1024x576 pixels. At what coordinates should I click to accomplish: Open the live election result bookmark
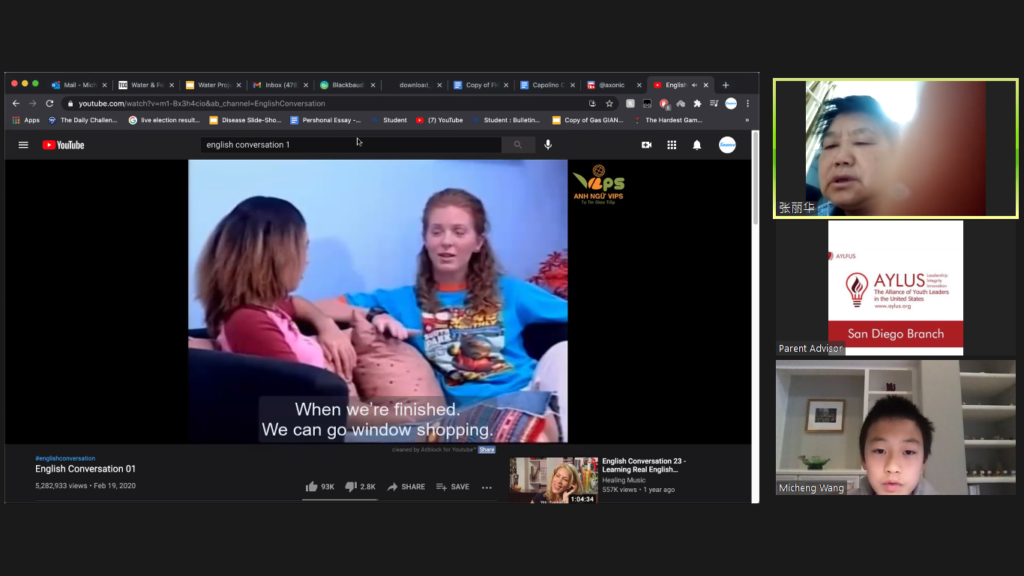coord(164,120)
